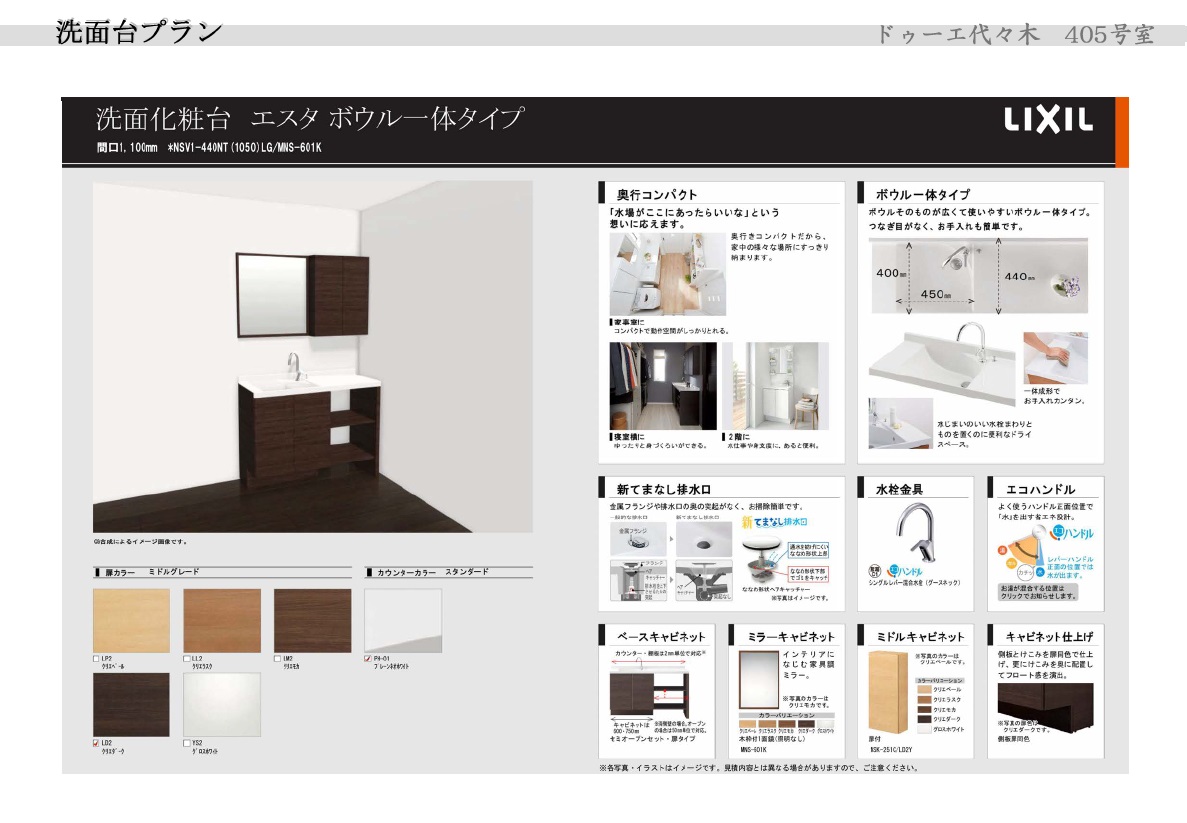Pick クリエラスク chip in ミドルキャビネット color list

[x=924, y=700]
